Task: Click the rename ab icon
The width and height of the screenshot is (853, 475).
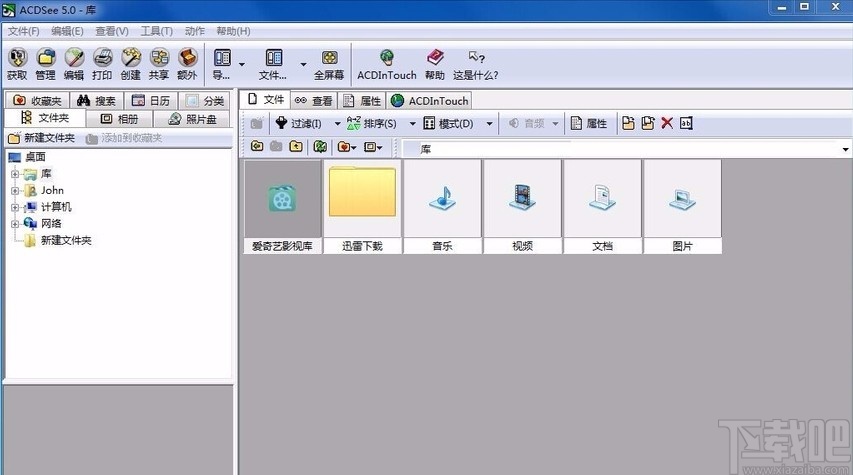Action: coord(686,124)
